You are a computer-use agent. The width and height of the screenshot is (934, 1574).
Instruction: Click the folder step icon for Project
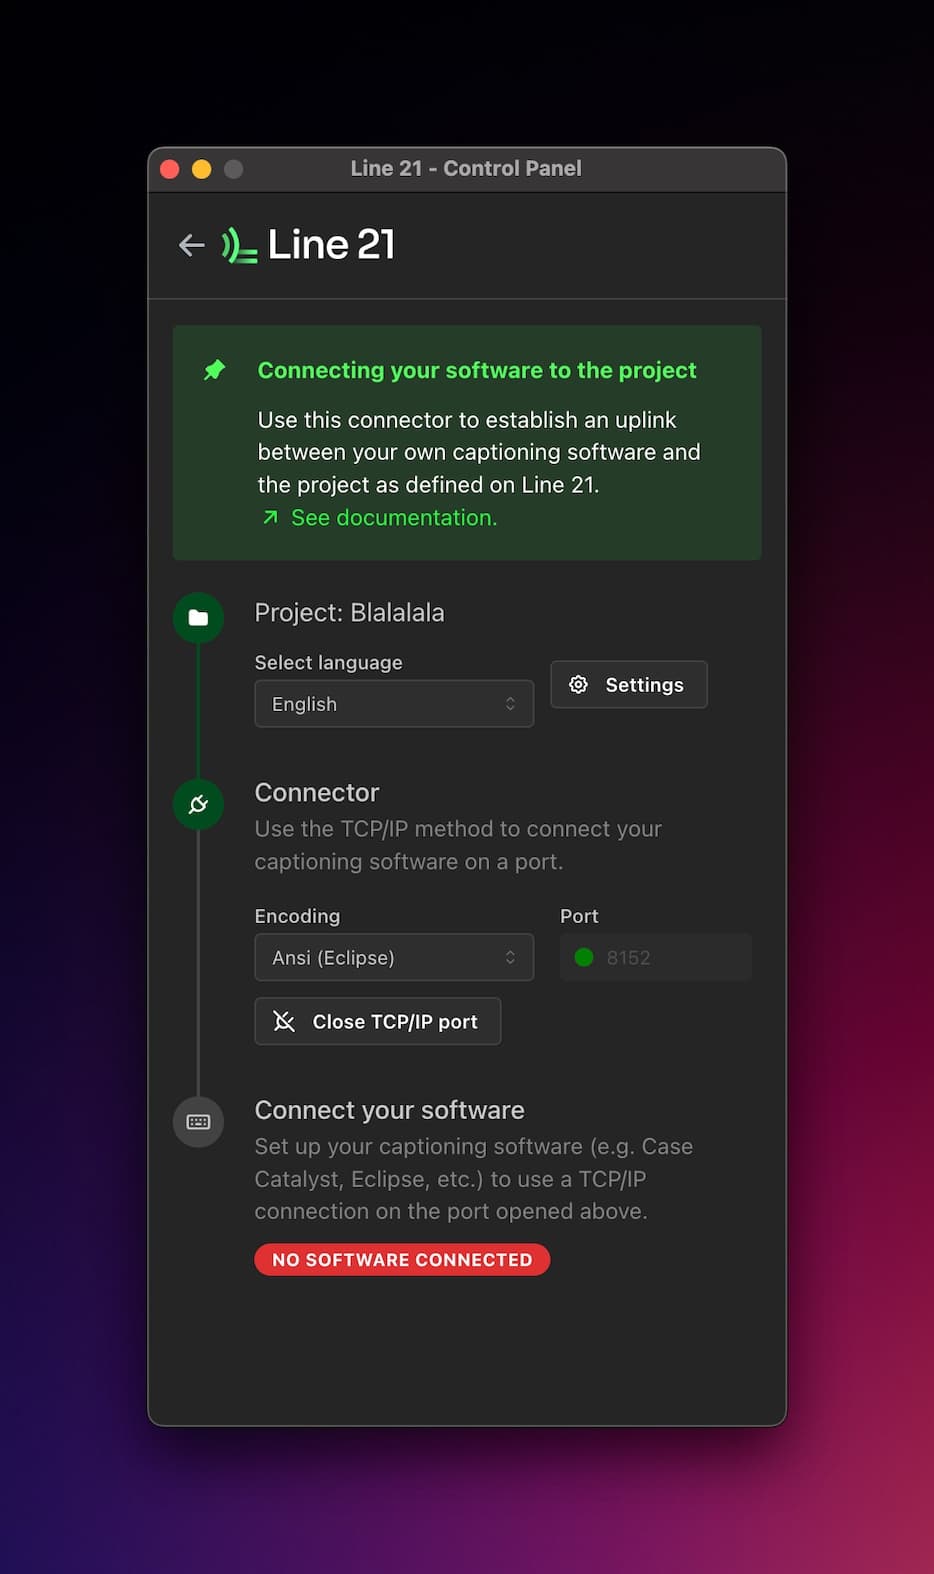coord(198,618)
